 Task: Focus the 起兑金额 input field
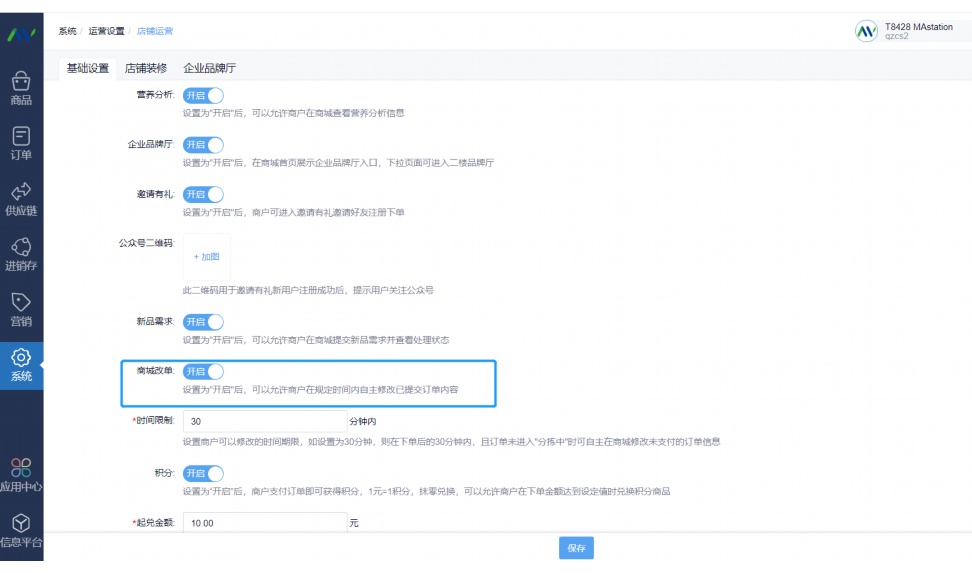tap(265, 523)
